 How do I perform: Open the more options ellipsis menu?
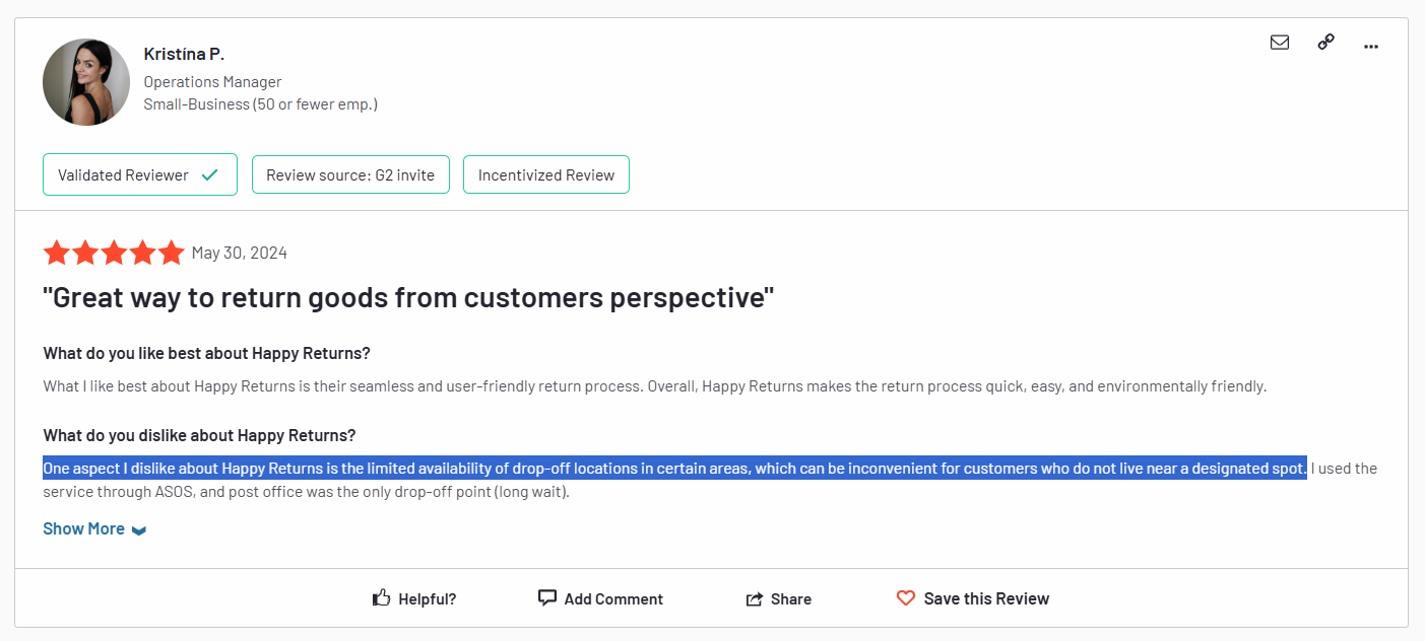pyautogui.click(x=1371, y=46)
